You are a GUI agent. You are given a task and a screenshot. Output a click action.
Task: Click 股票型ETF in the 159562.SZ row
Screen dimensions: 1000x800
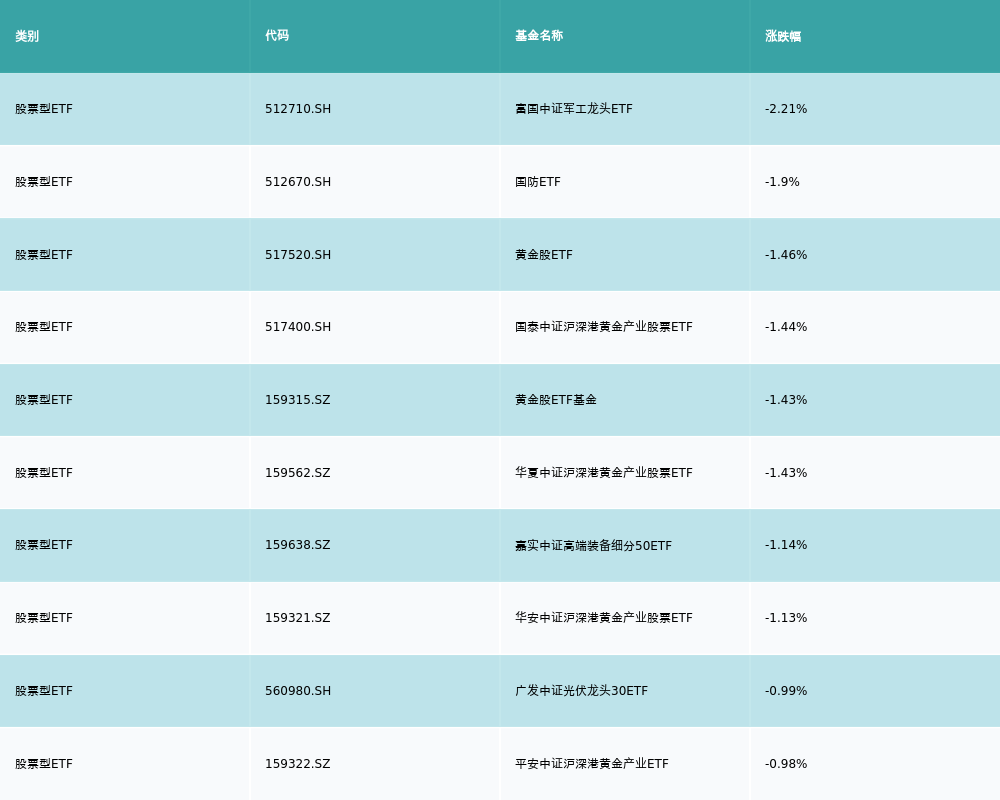click(44, 473)
